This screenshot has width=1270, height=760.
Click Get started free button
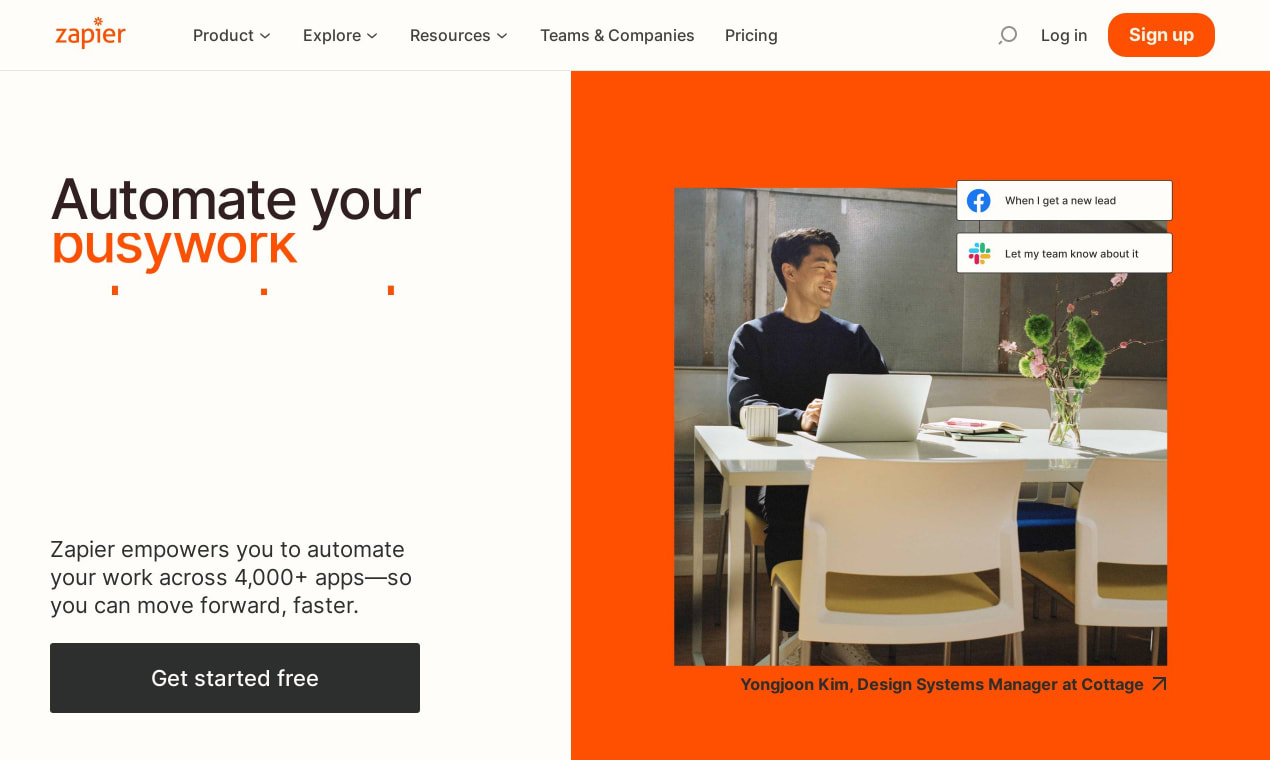(235, 678)
